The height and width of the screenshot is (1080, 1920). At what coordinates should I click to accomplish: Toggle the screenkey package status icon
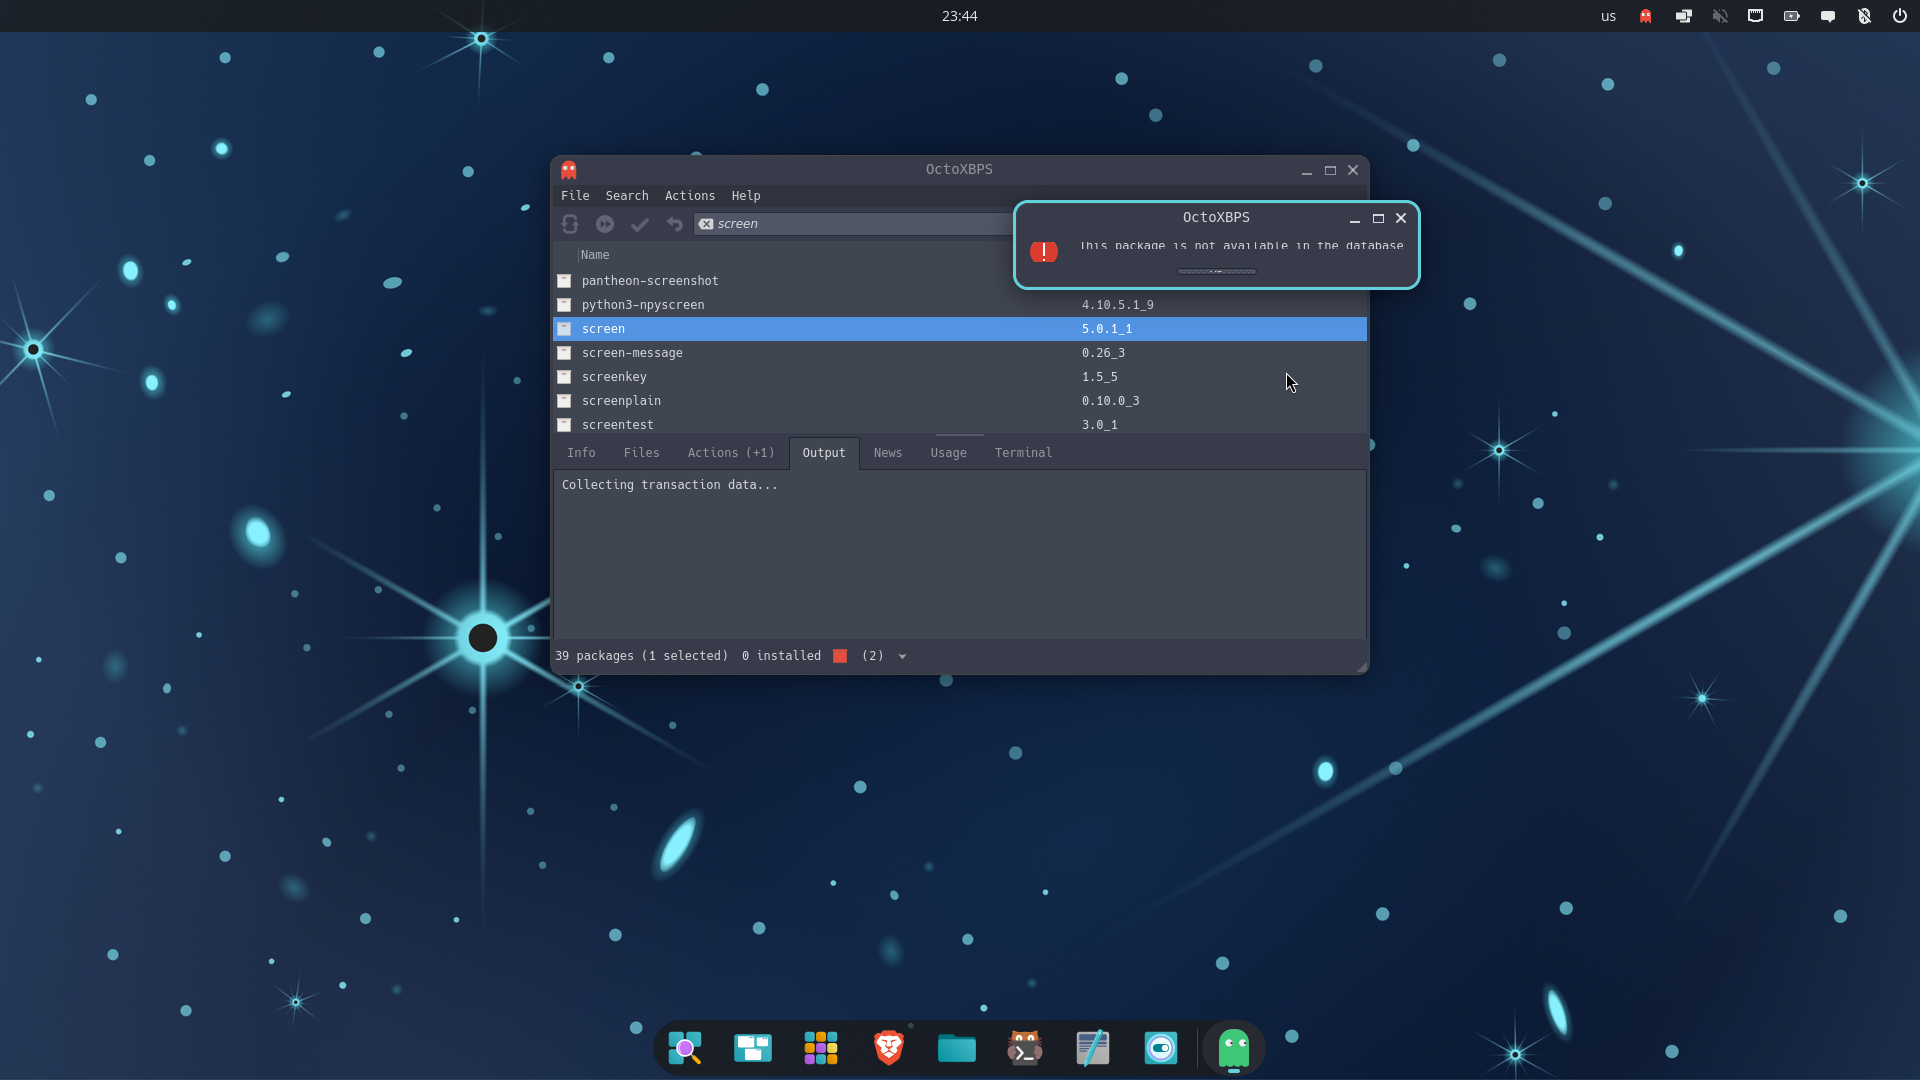[564, 377]
